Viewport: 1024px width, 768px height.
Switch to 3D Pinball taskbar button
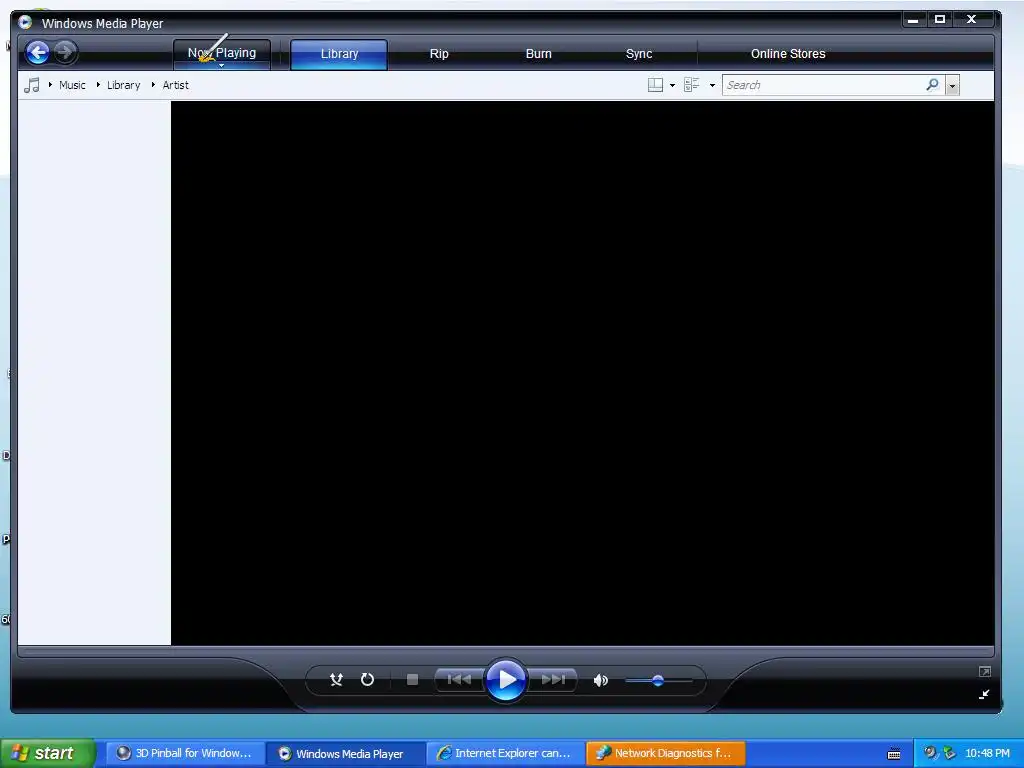click(185, 754)
